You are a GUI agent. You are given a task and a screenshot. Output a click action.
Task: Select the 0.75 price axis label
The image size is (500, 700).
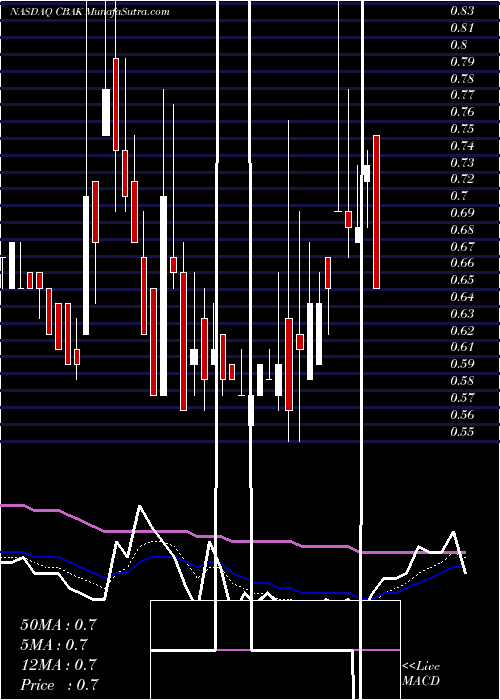tap(462, 129)
